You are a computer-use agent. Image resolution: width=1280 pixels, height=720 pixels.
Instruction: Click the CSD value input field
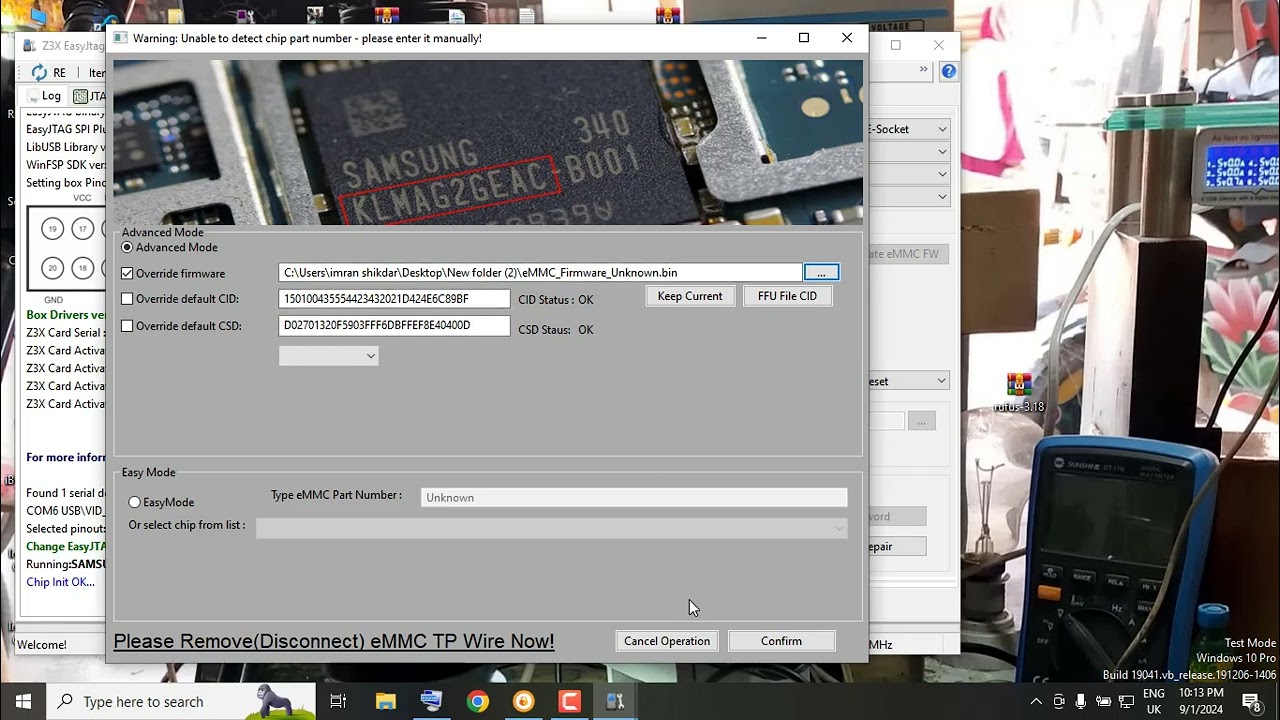pos(394,325)
